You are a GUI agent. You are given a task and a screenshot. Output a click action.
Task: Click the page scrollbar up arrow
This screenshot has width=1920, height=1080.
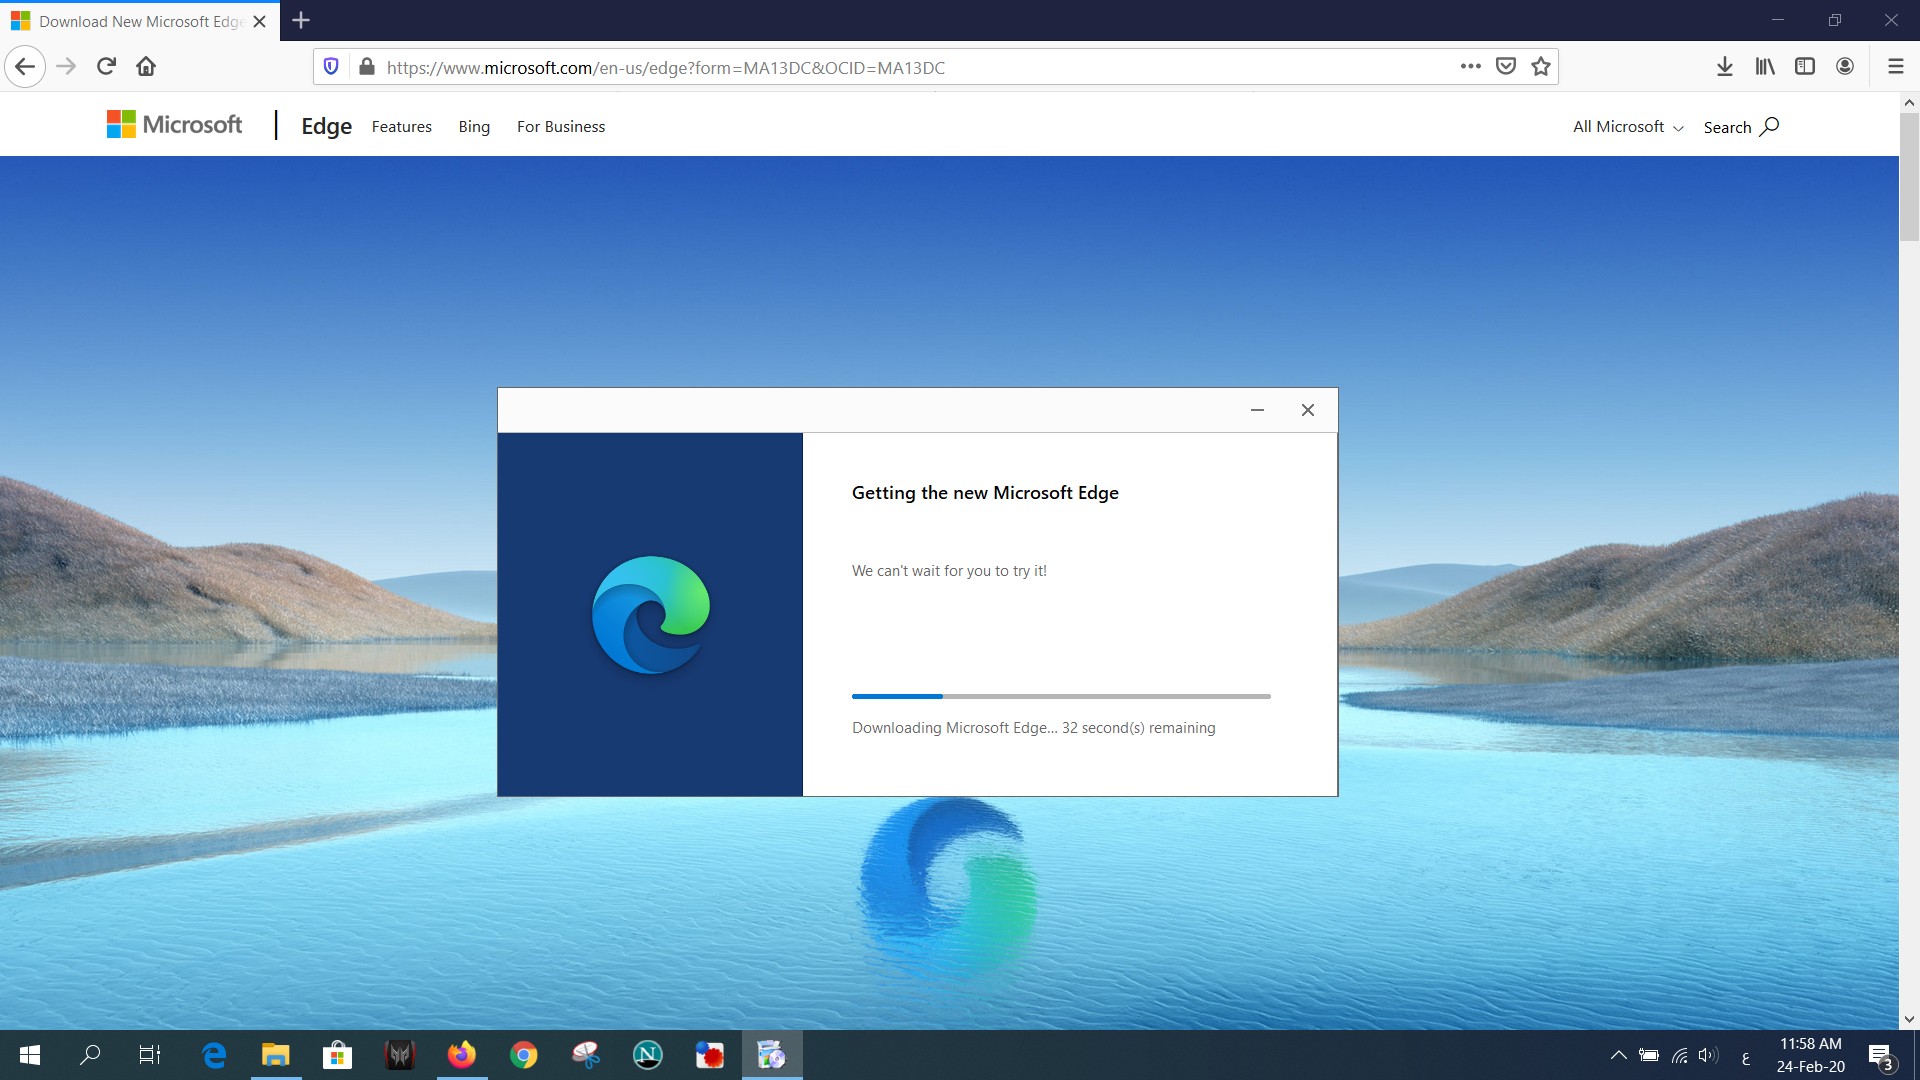coord(1909,102)
